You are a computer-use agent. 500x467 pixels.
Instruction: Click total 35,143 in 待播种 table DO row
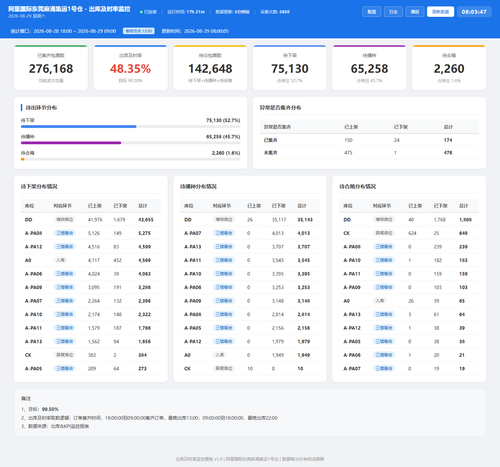[x=305, y=220]
